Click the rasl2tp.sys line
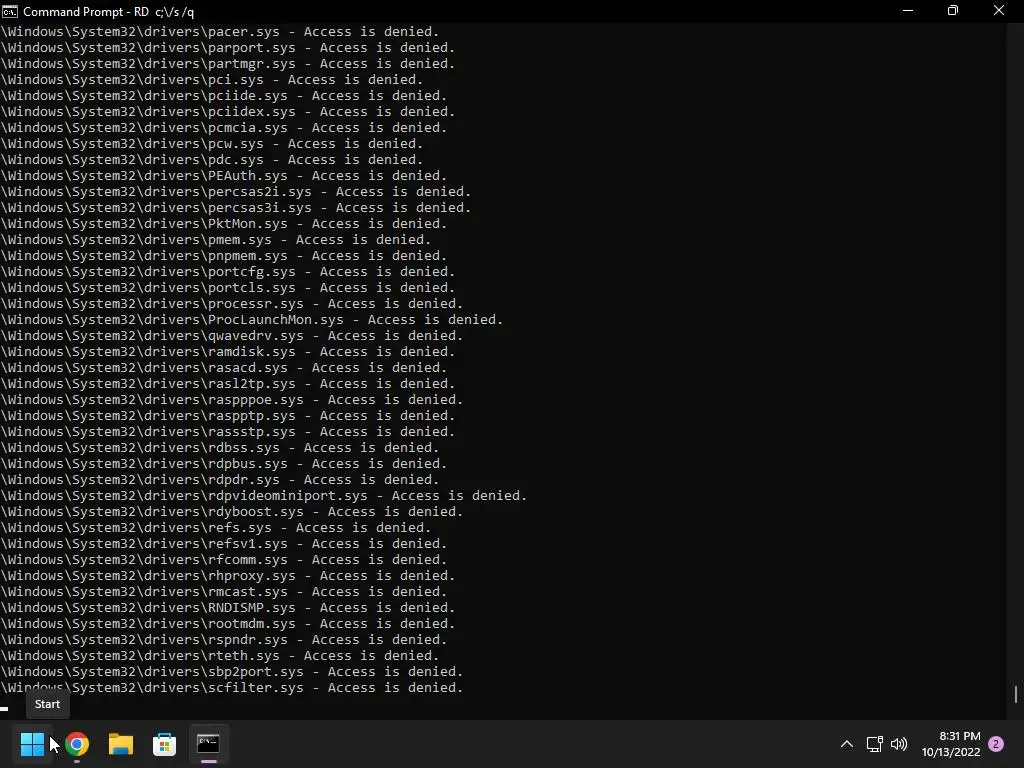Screen dimensions: 1024x768 (227, 383)
